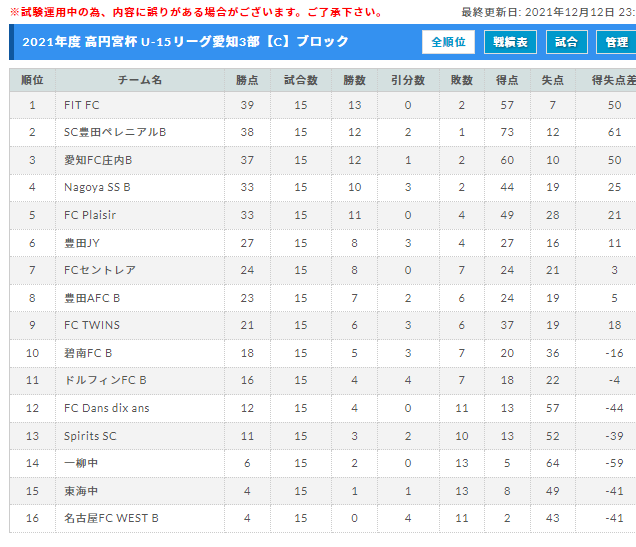
Task: Click the FC TWINS team name
Action: pos(92,325)
